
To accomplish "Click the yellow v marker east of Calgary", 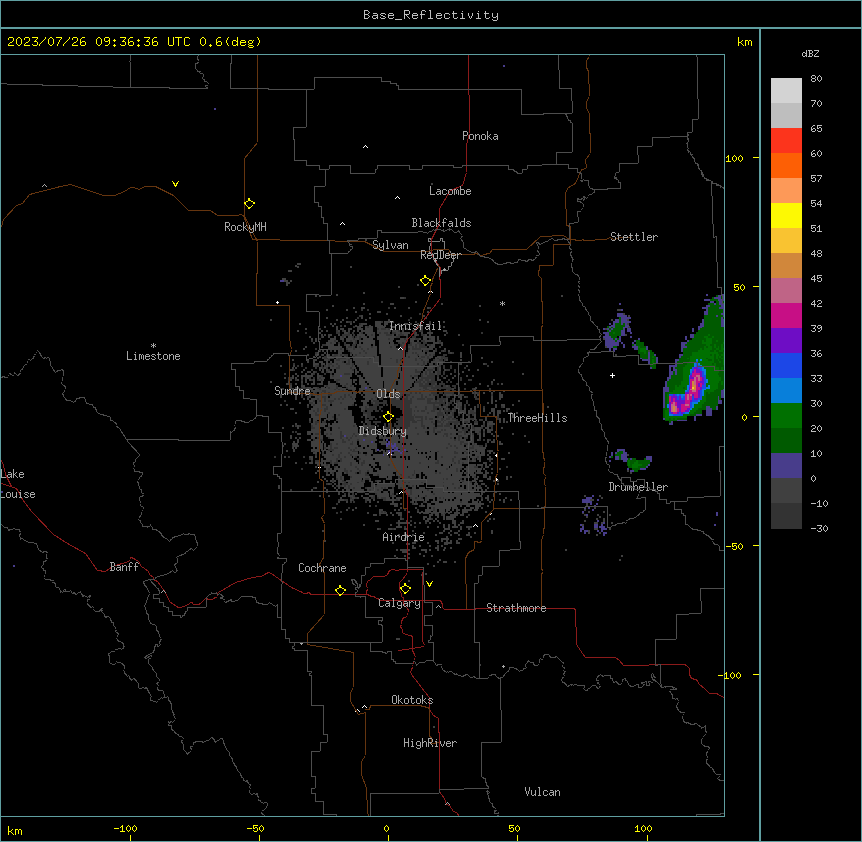I will click(x=429, y=584).
